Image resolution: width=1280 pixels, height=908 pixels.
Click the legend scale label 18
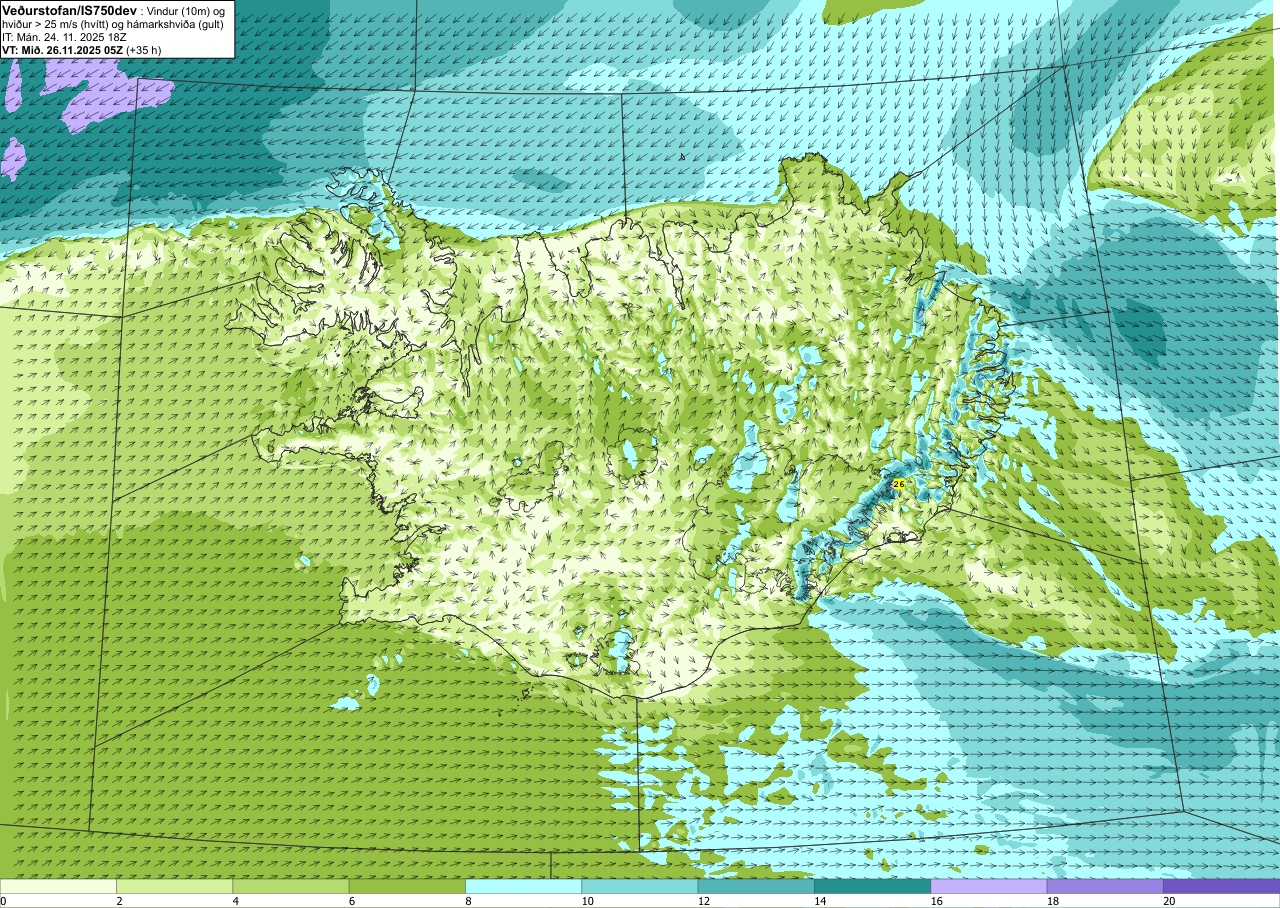(x=1053, y=901)
